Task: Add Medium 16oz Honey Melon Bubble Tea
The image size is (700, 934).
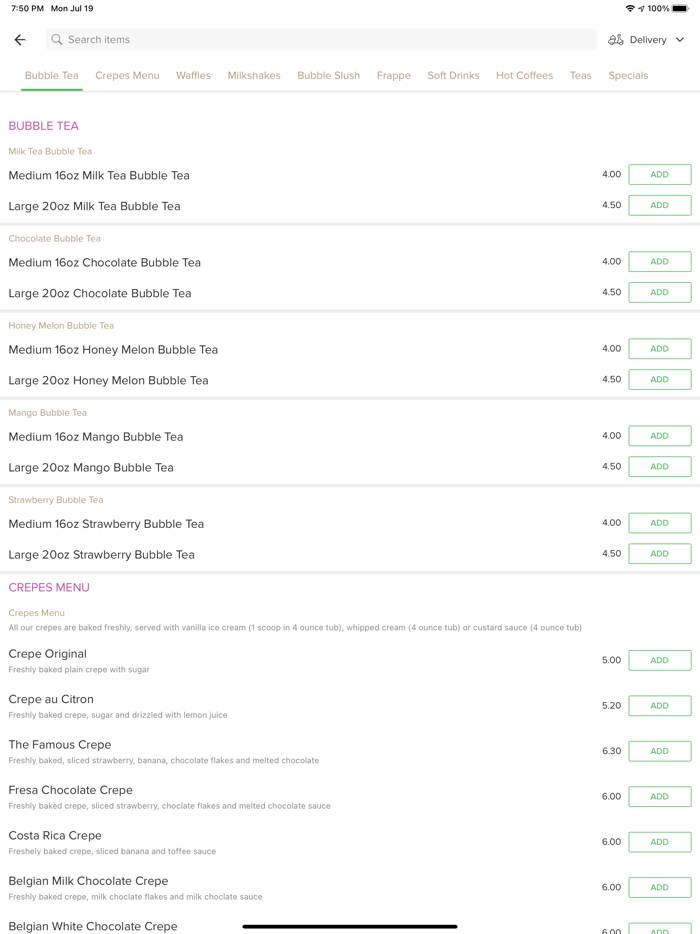Action: pos(659,349)
